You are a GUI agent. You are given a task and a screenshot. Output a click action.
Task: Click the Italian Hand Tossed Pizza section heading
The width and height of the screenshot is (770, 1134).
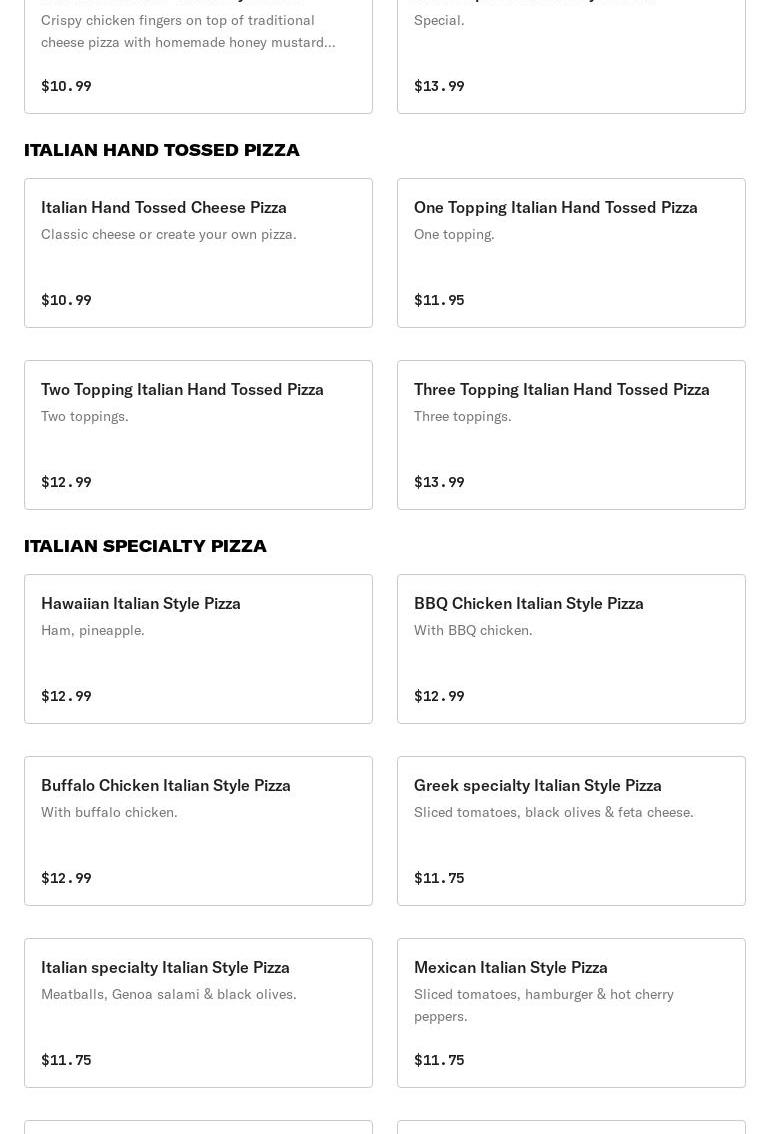click(162, 150)
